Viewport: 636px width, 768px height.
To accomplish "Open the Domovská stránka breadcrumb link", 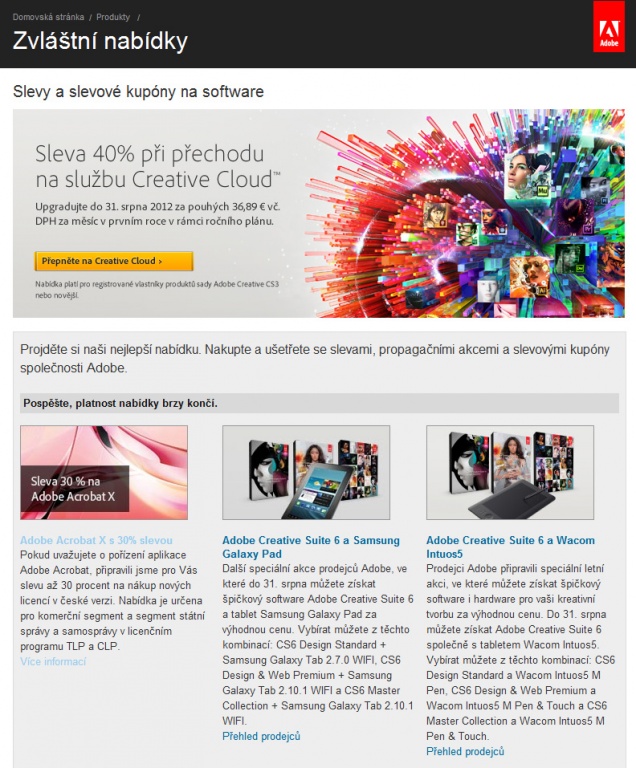I will [48, 17].
